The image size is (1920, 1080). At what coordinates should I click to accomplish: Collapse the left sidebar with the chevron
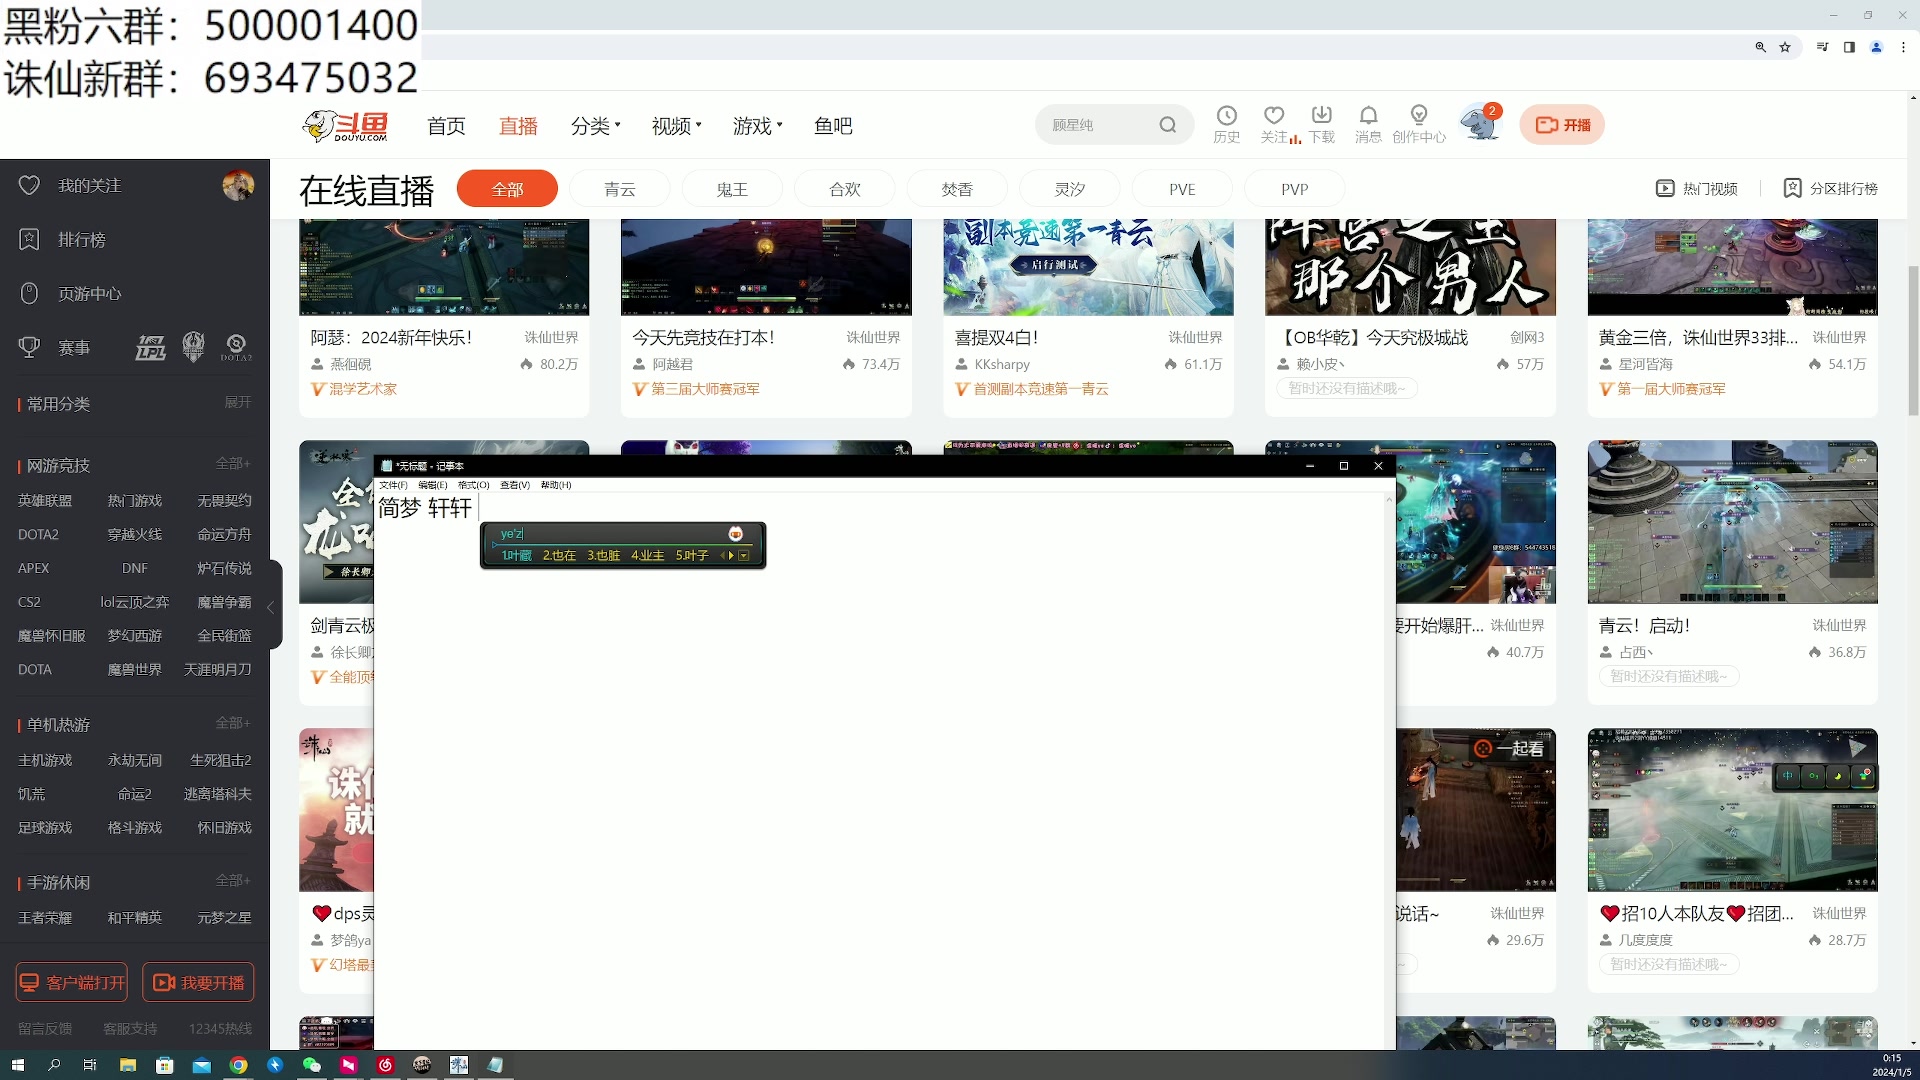click(270, 607)
